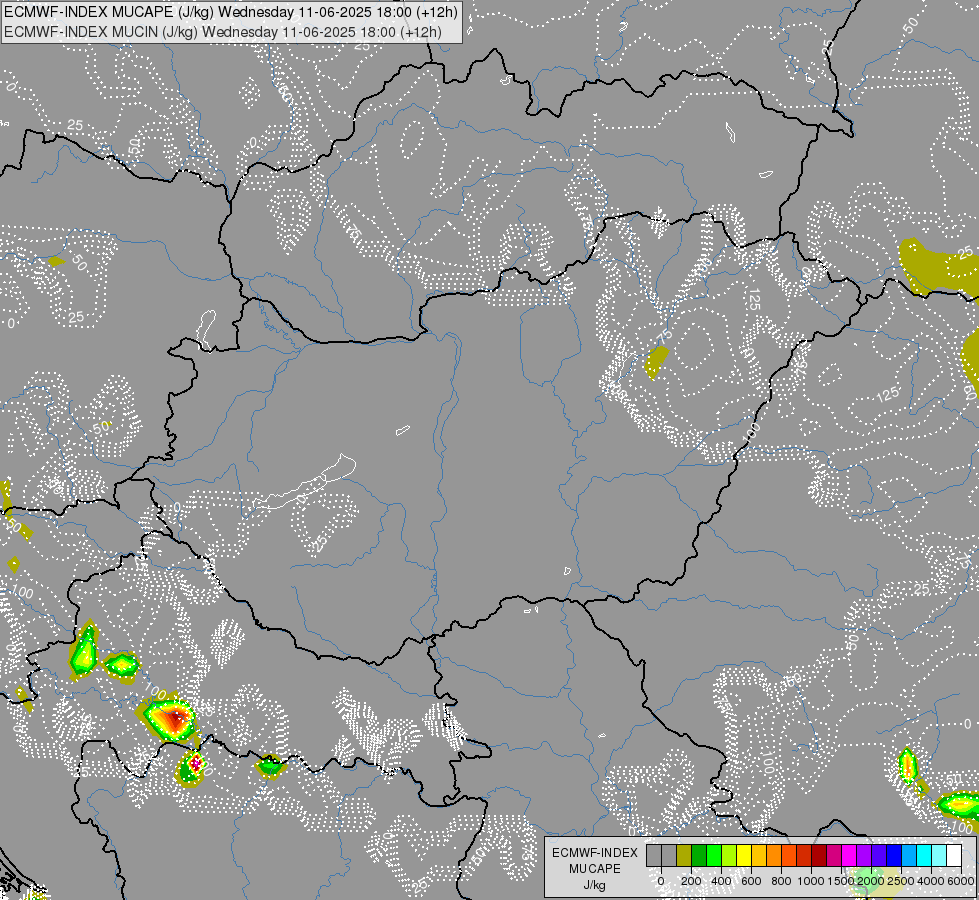
Task: Click the legend tick label 200
Action: pyautogui.click(x=692, y=881)
